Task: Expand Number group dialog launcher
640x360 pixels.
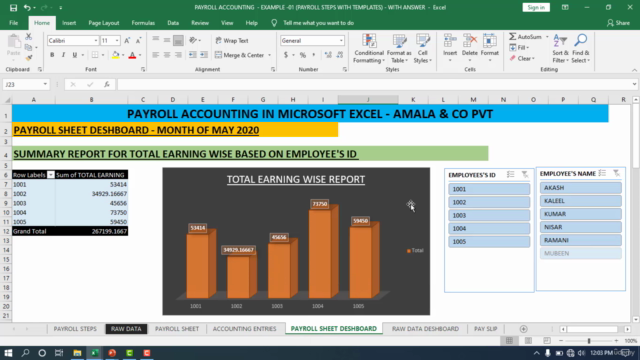Action: (344, 70)
